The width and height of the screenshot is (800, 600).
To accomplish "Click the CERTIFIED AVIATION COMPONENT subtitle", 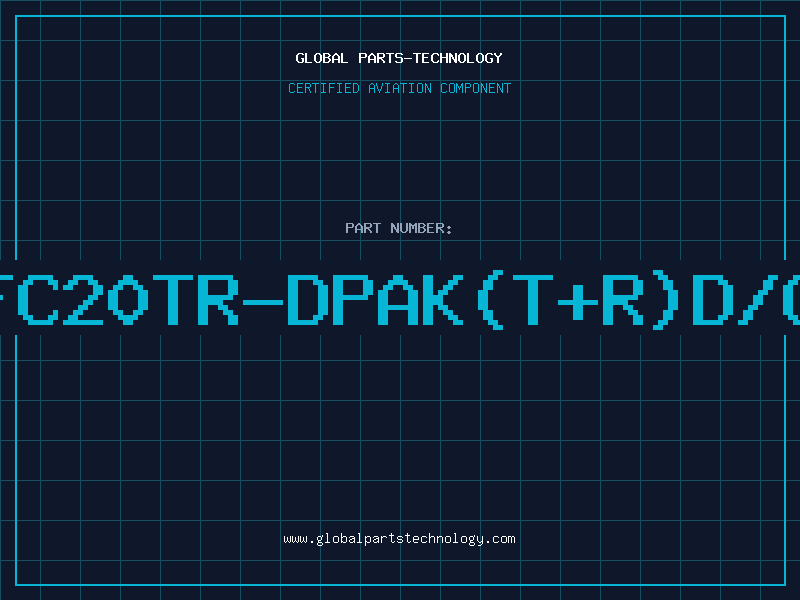I will (399, 88).
